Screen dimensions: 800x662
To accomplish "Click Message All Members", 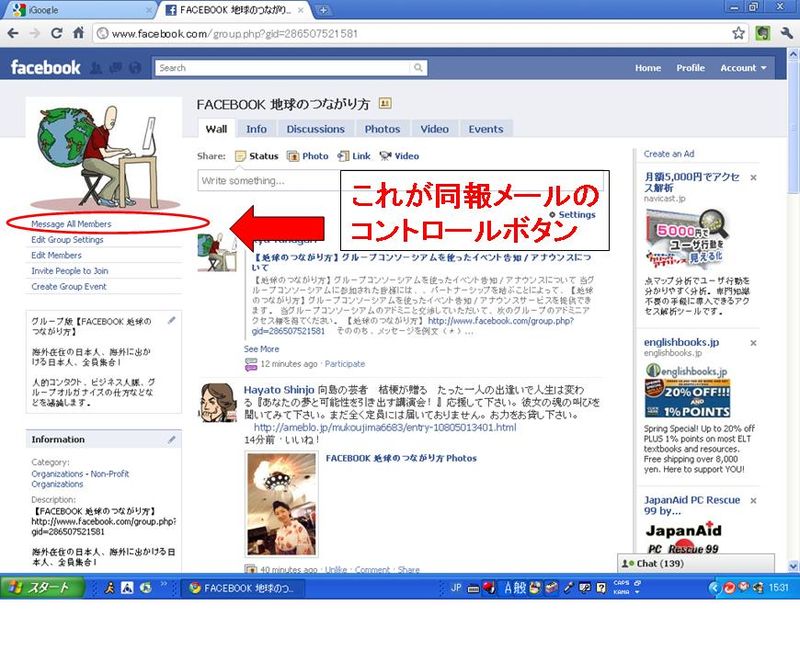I will pos(71,224).
